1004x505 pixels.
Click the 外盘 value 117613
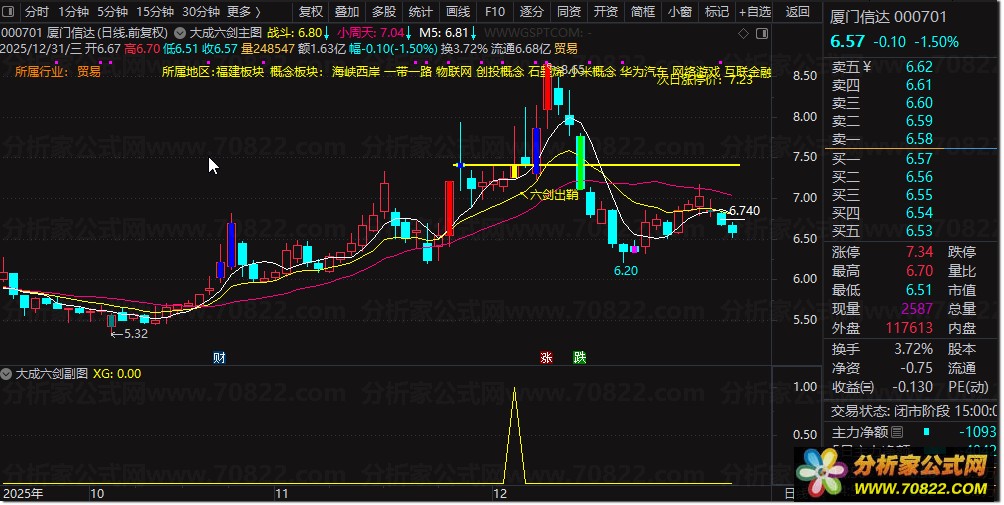click(x=909, y=328)
